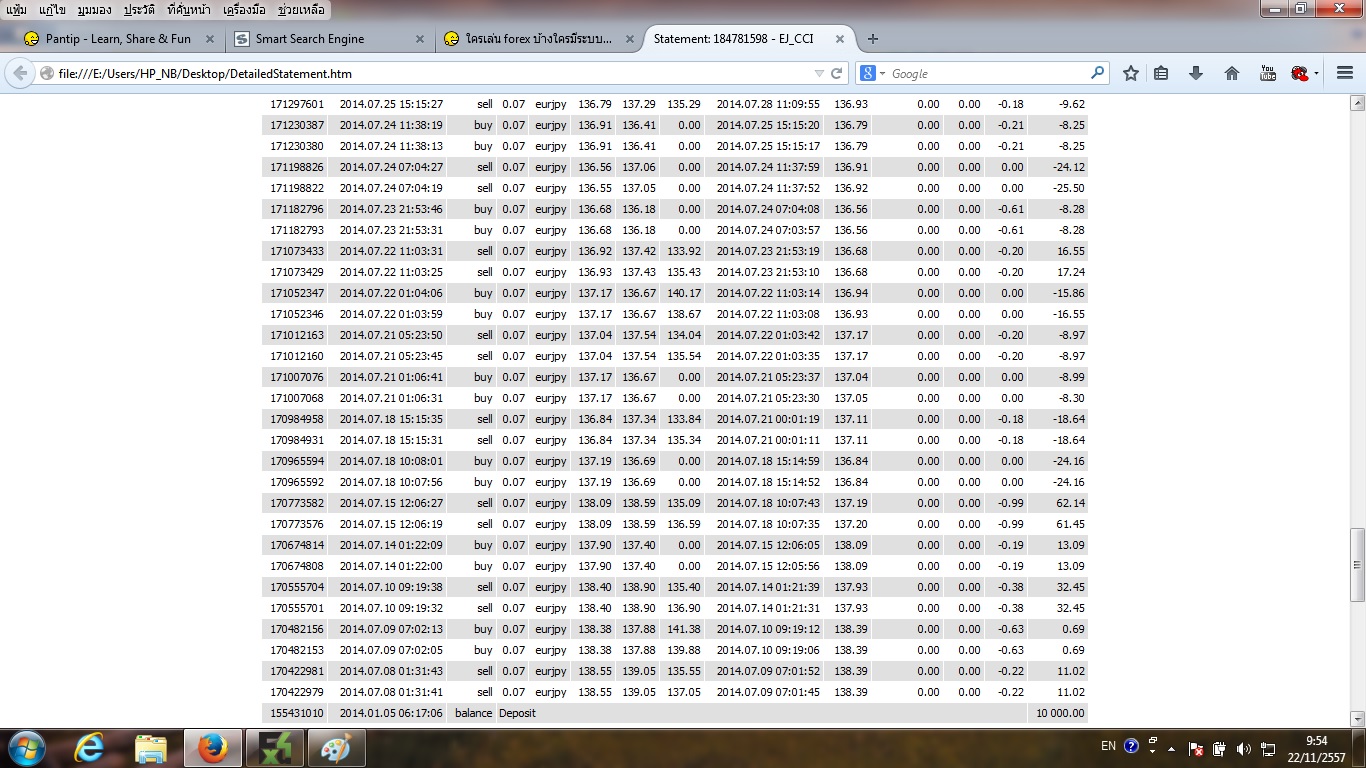
Task: Open the ที่คั่นหน้า (Bookmarks) menu
Action: (x=190, y=10)
